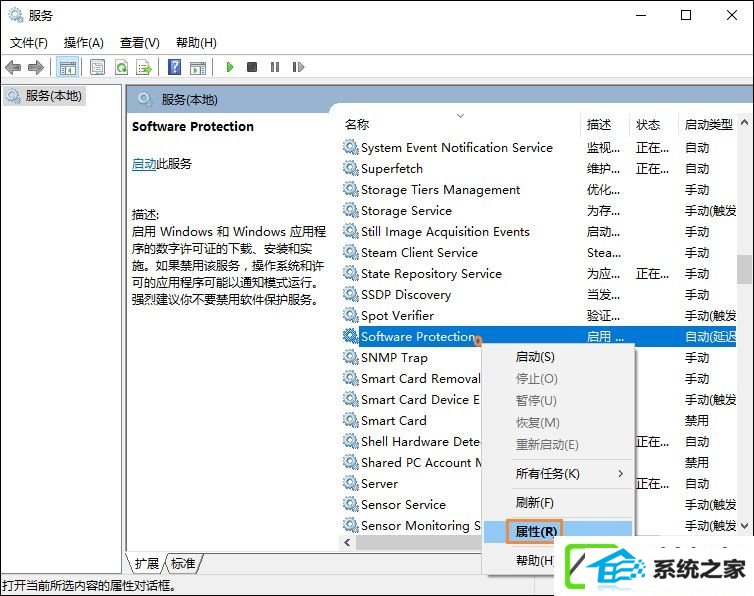Select Still Image Acquisition Events service

(539, 231)
